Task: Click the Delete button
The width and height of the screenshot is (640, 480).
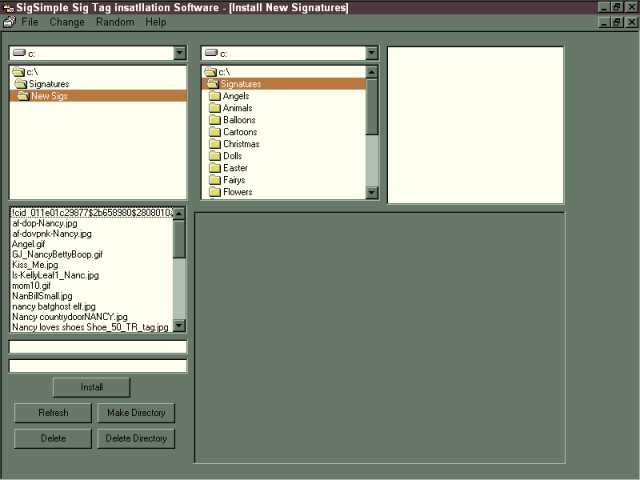Action: (53, 439)
